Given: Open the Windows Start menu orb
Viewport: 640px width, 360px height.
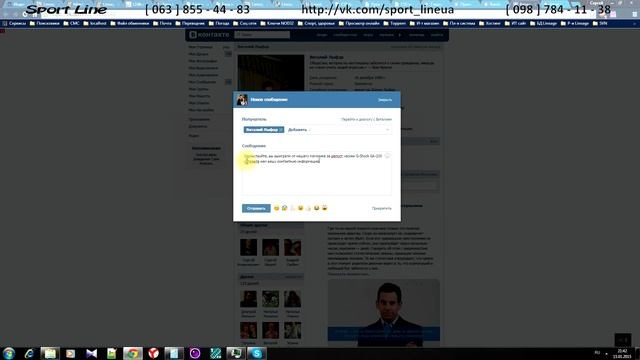Looking at the screenshot, I should pyautogui.click(x=9, y=353).
